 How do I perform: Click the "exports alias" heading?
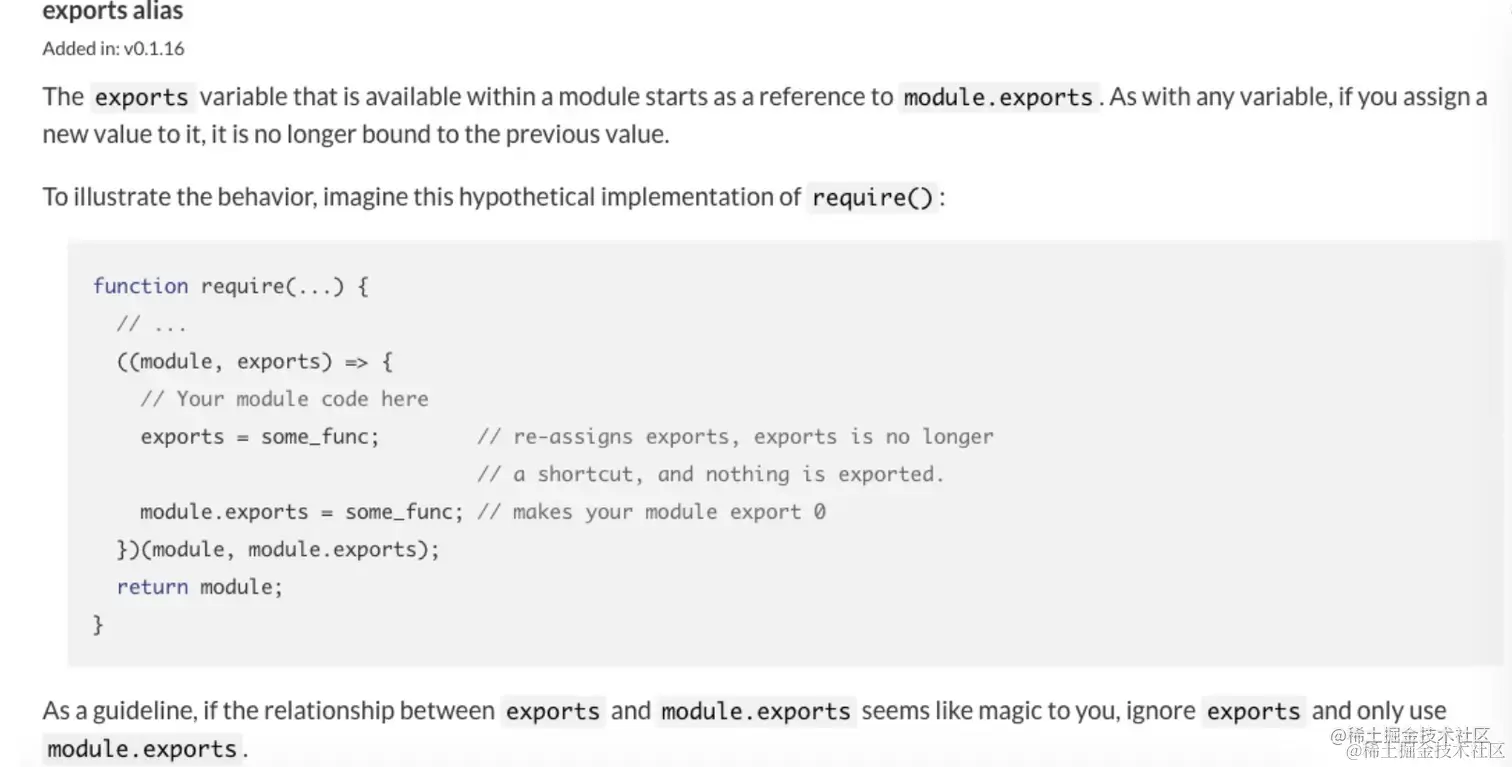coord(113,13)
